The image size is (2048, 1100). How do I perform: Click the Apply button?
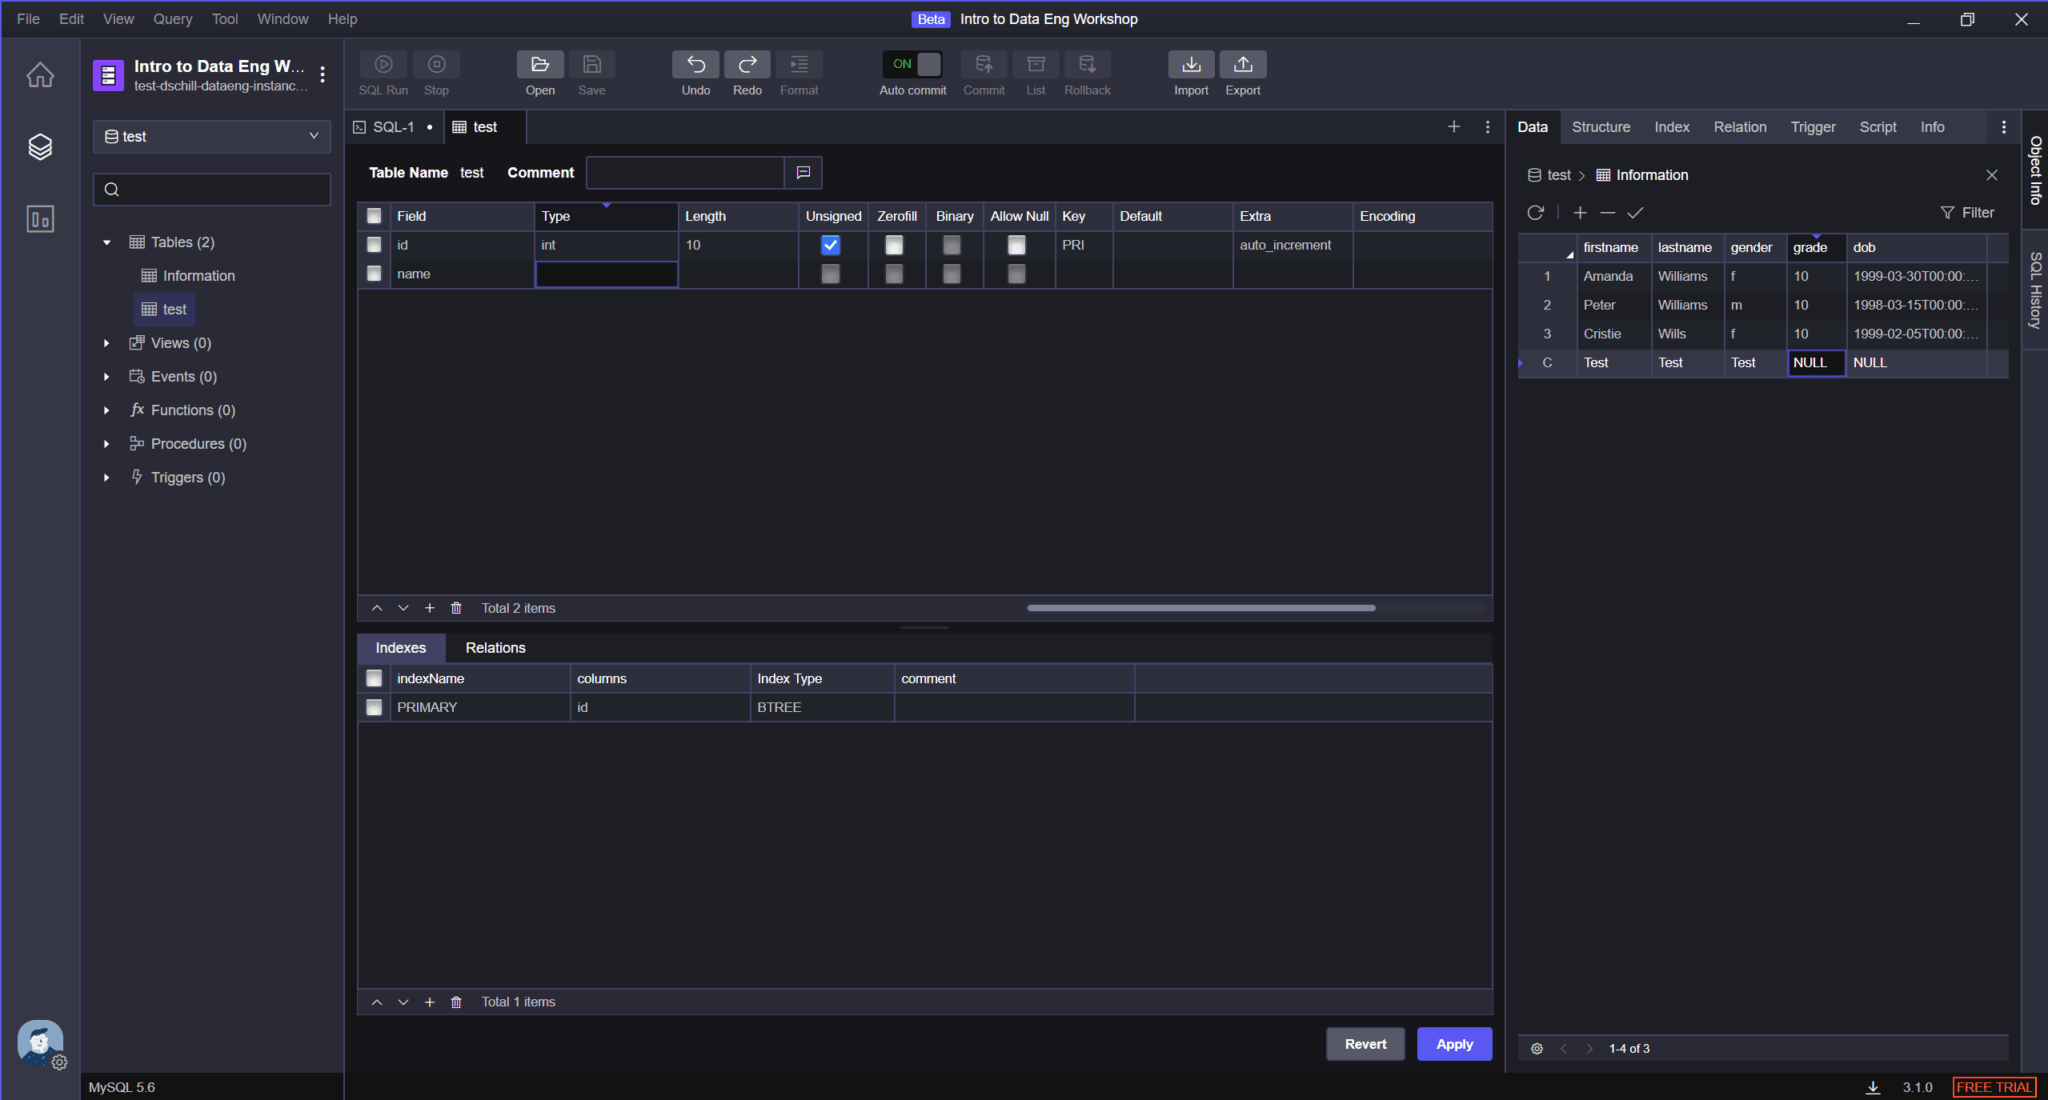[x=1454, y=1043]
